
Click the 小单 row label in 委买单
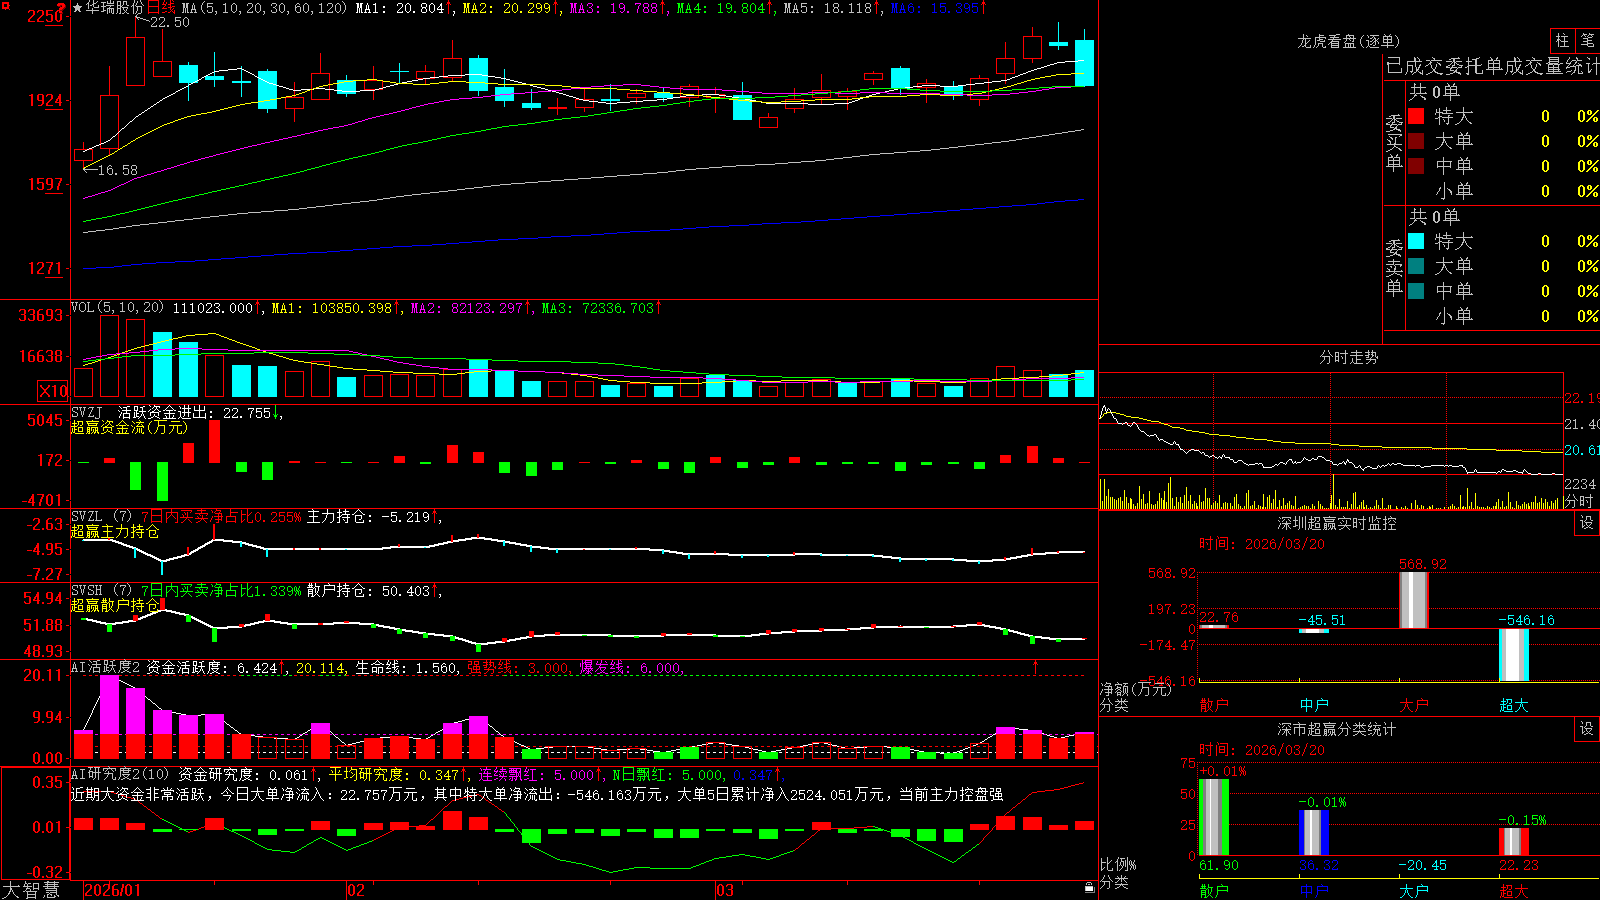pos(1454,191)
